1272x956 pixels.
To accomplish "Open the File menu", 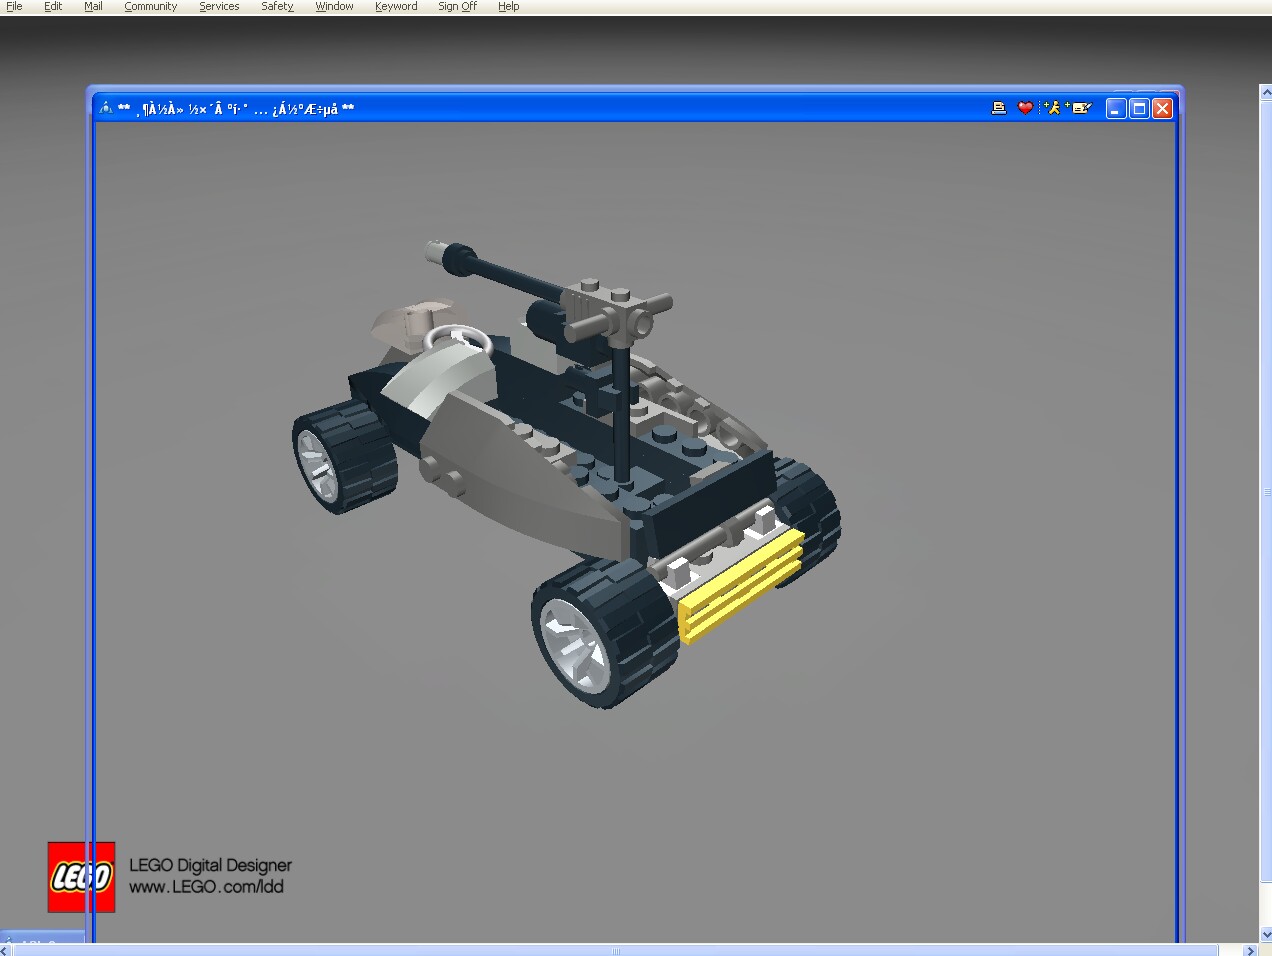I will click(14, 6).
